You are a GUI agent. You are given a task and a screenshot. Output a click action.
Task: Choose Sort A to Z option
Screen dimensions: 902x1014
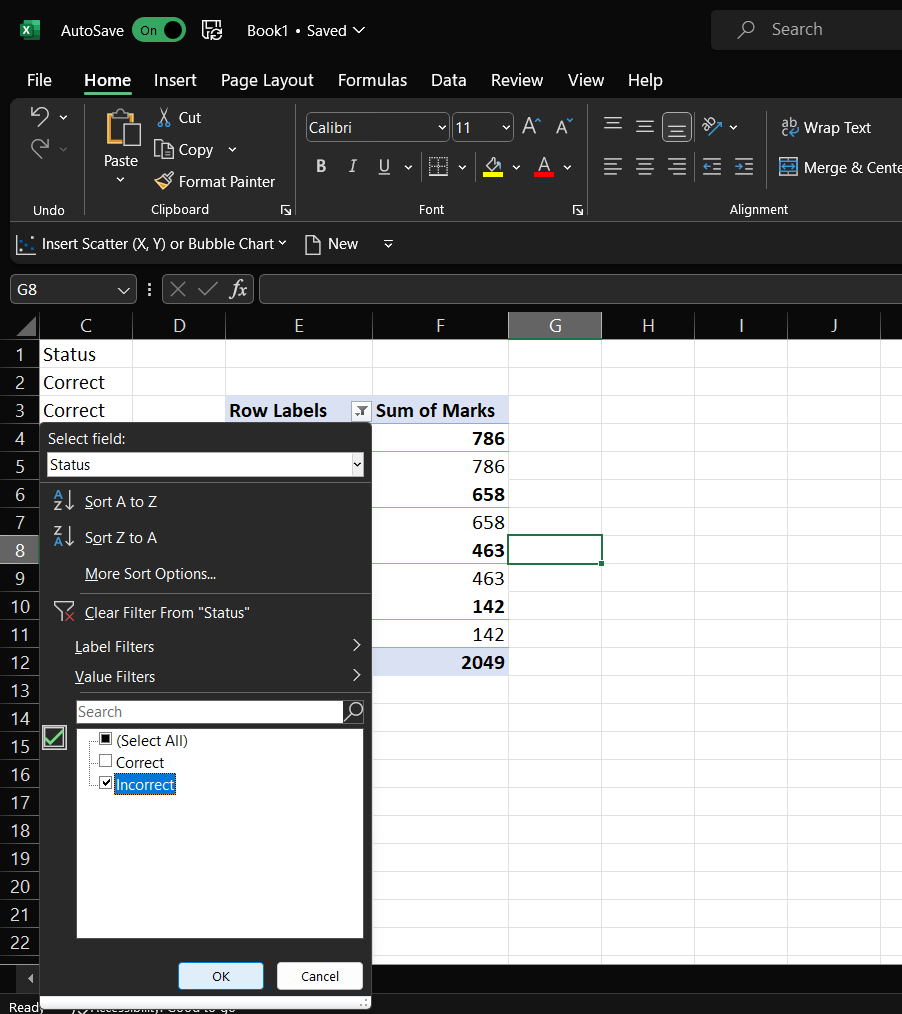coord(120,501)
